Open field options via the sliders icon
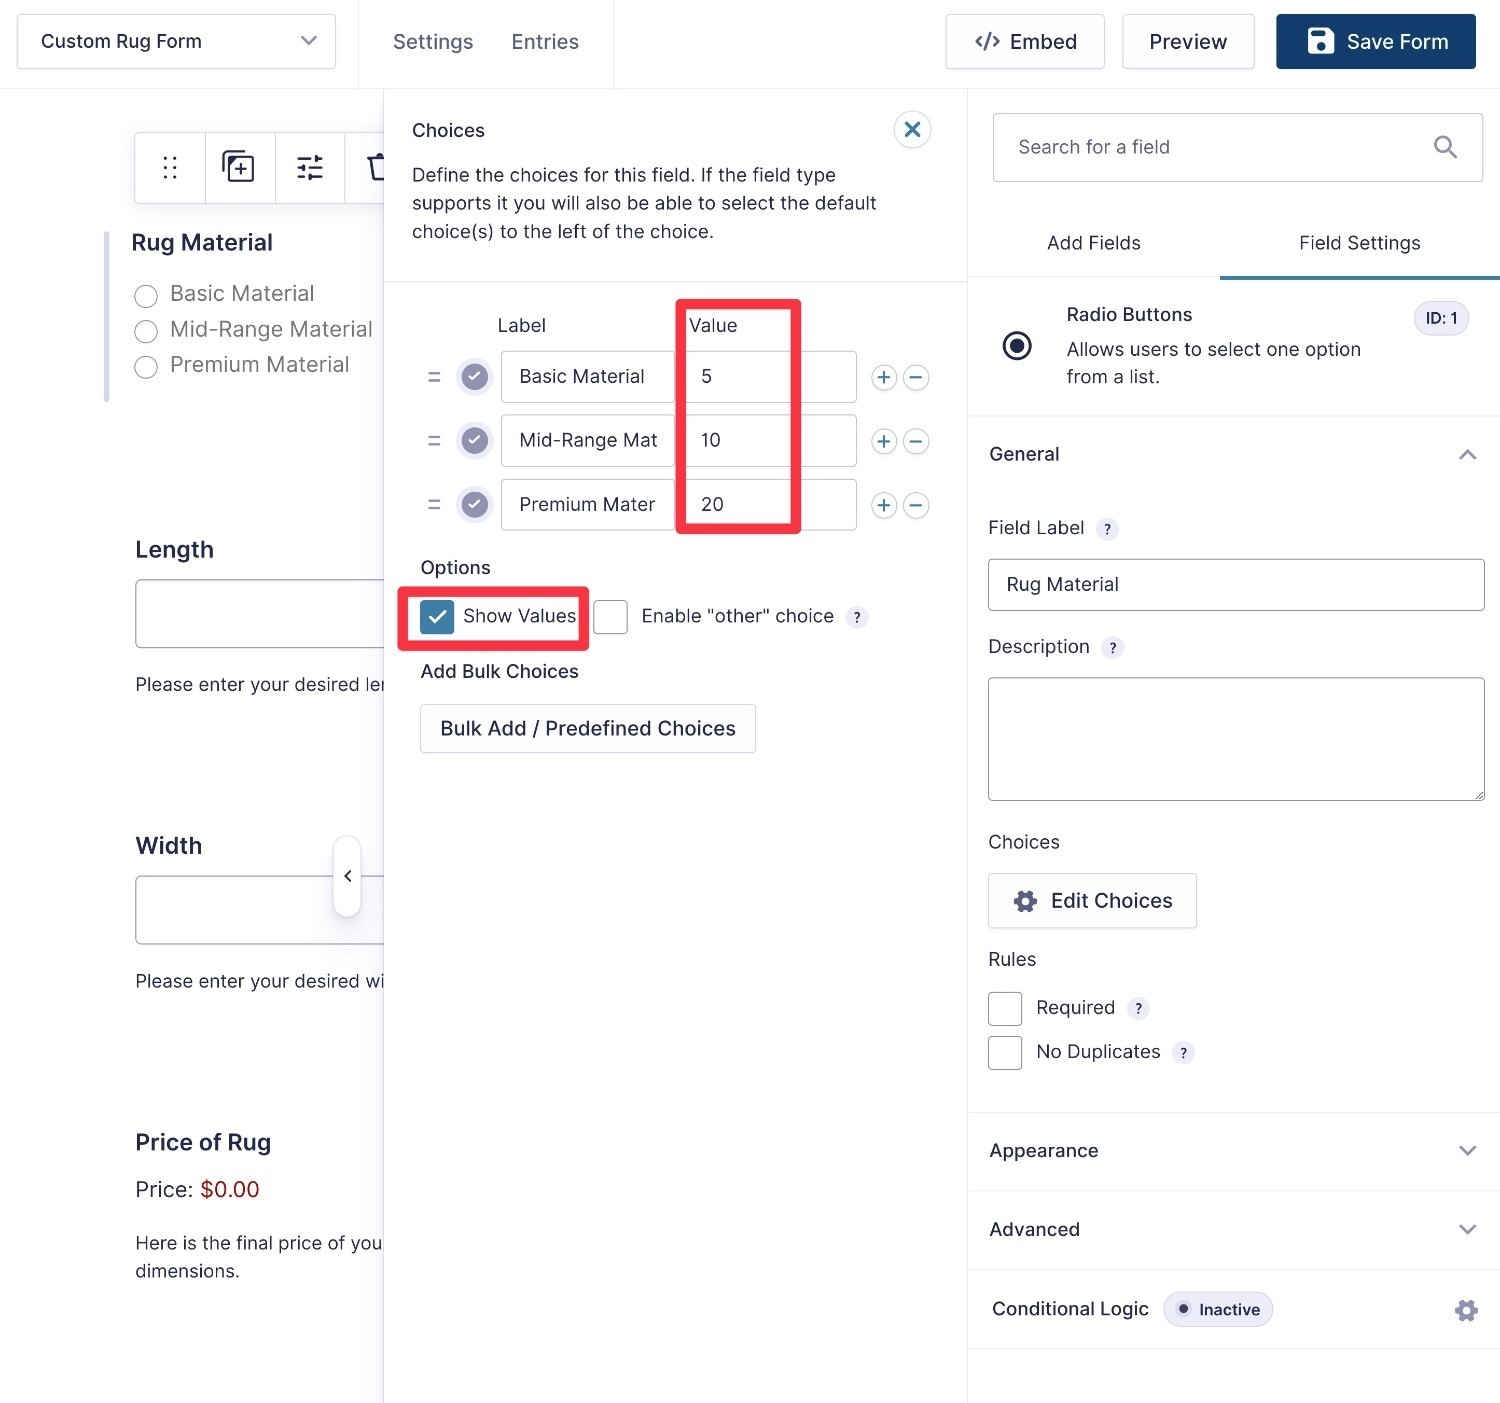This screenshot has width=1500, height=1403. [309, 167]
